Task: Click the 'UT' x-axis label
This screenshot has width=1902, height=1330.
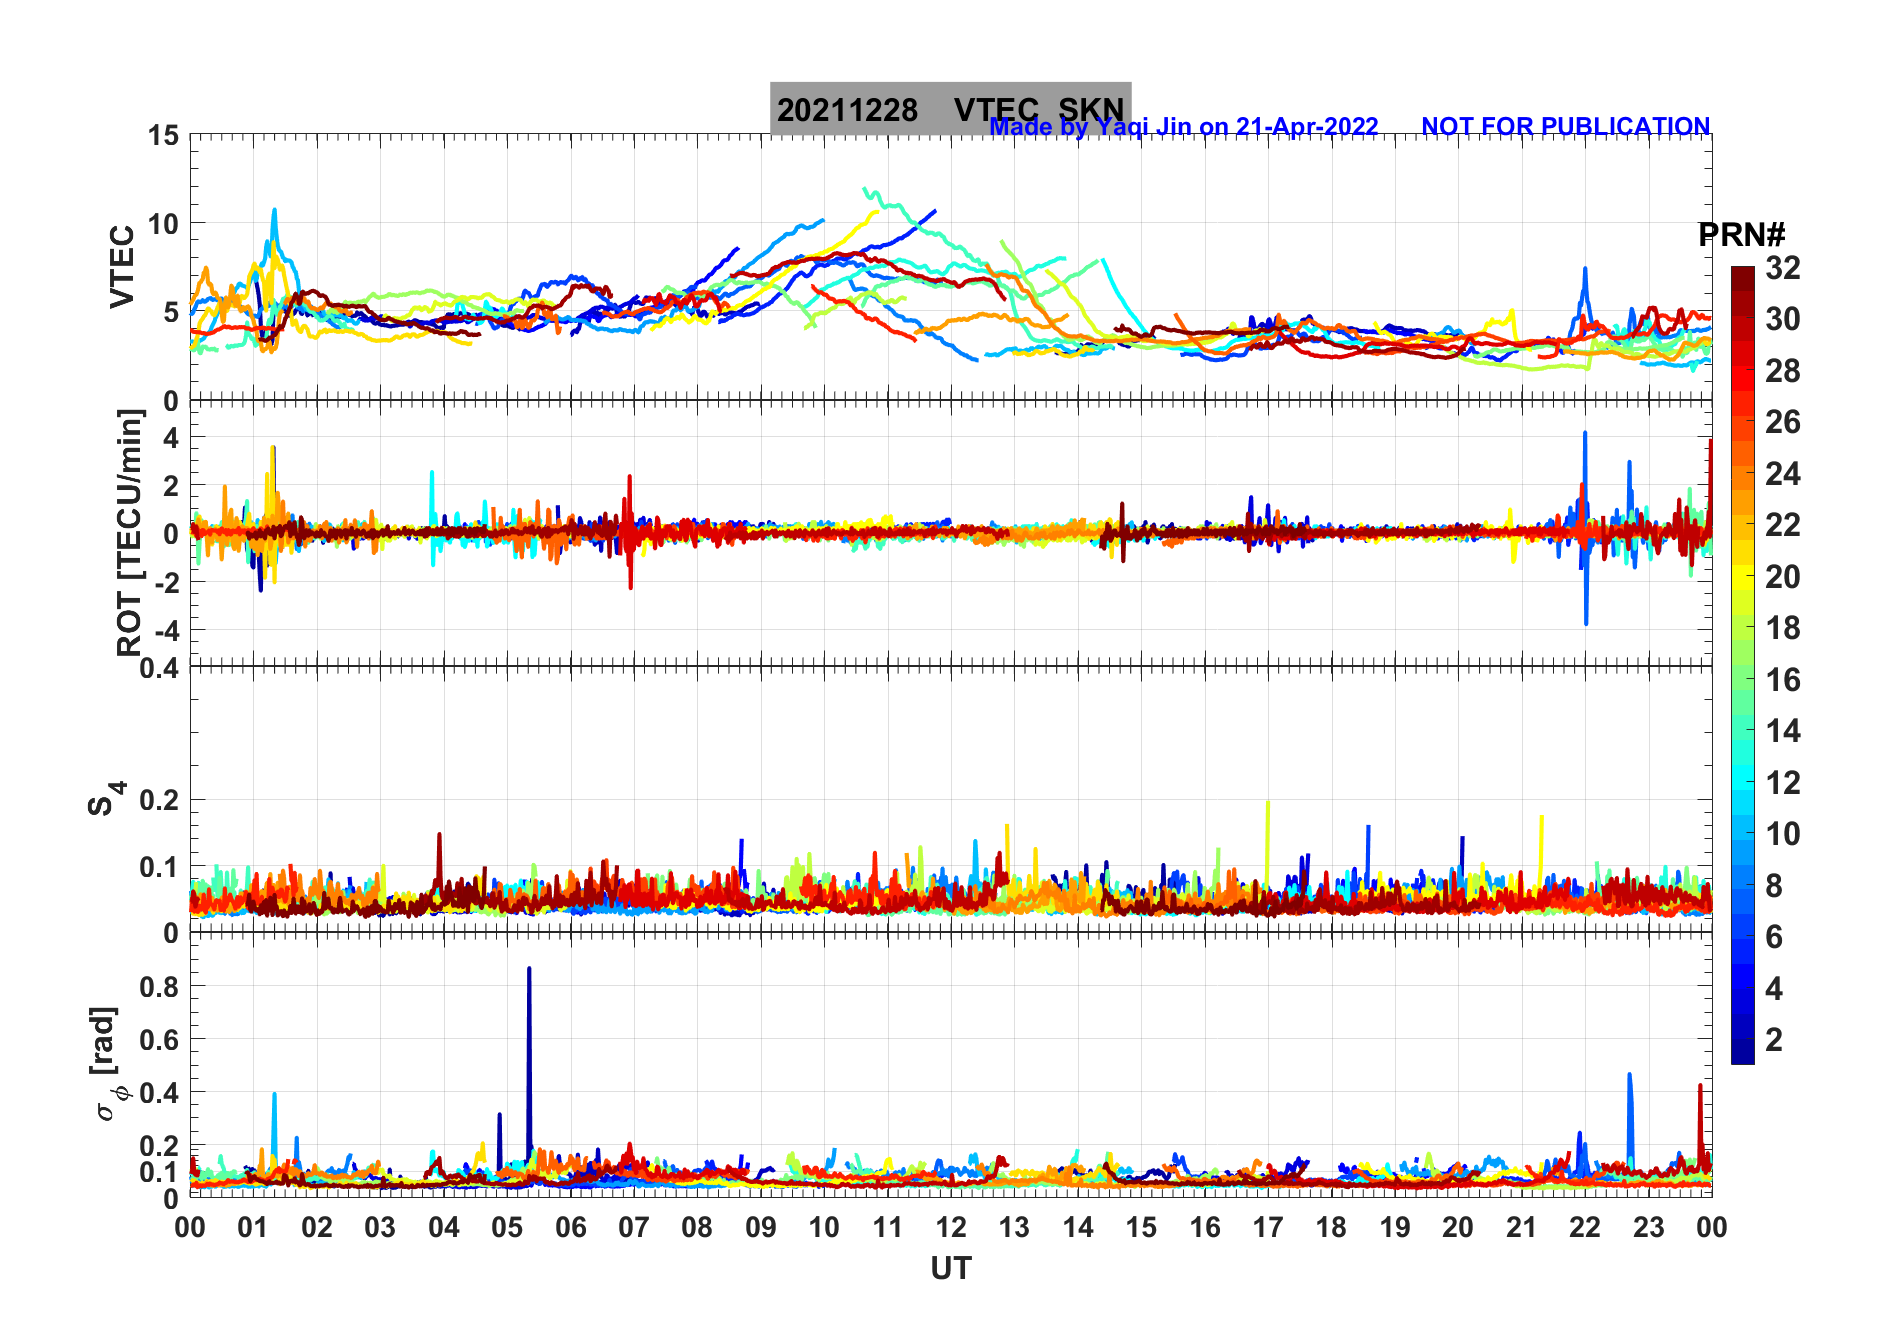Action: tap(950, 1269)
